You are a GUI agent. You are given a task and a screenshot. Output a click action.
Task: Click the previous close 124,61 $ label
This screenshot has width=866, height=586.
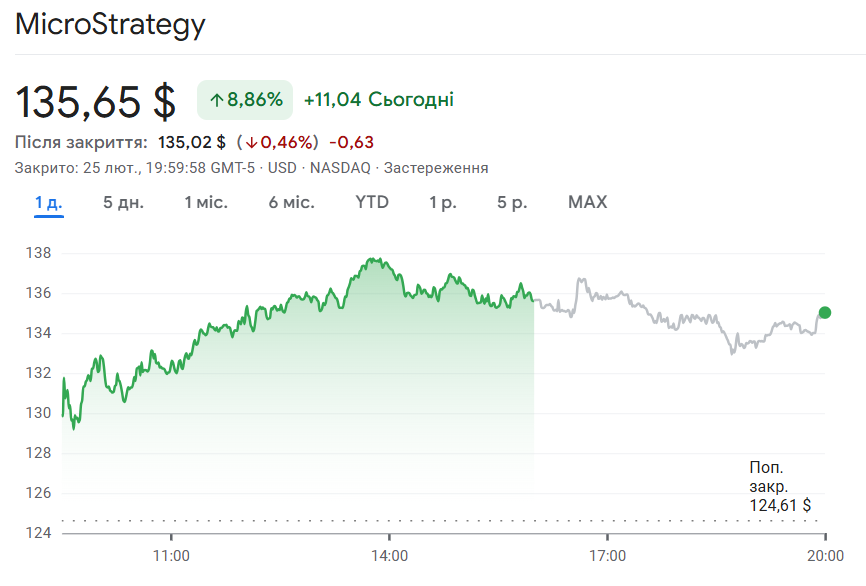click(x=780, y=487)
